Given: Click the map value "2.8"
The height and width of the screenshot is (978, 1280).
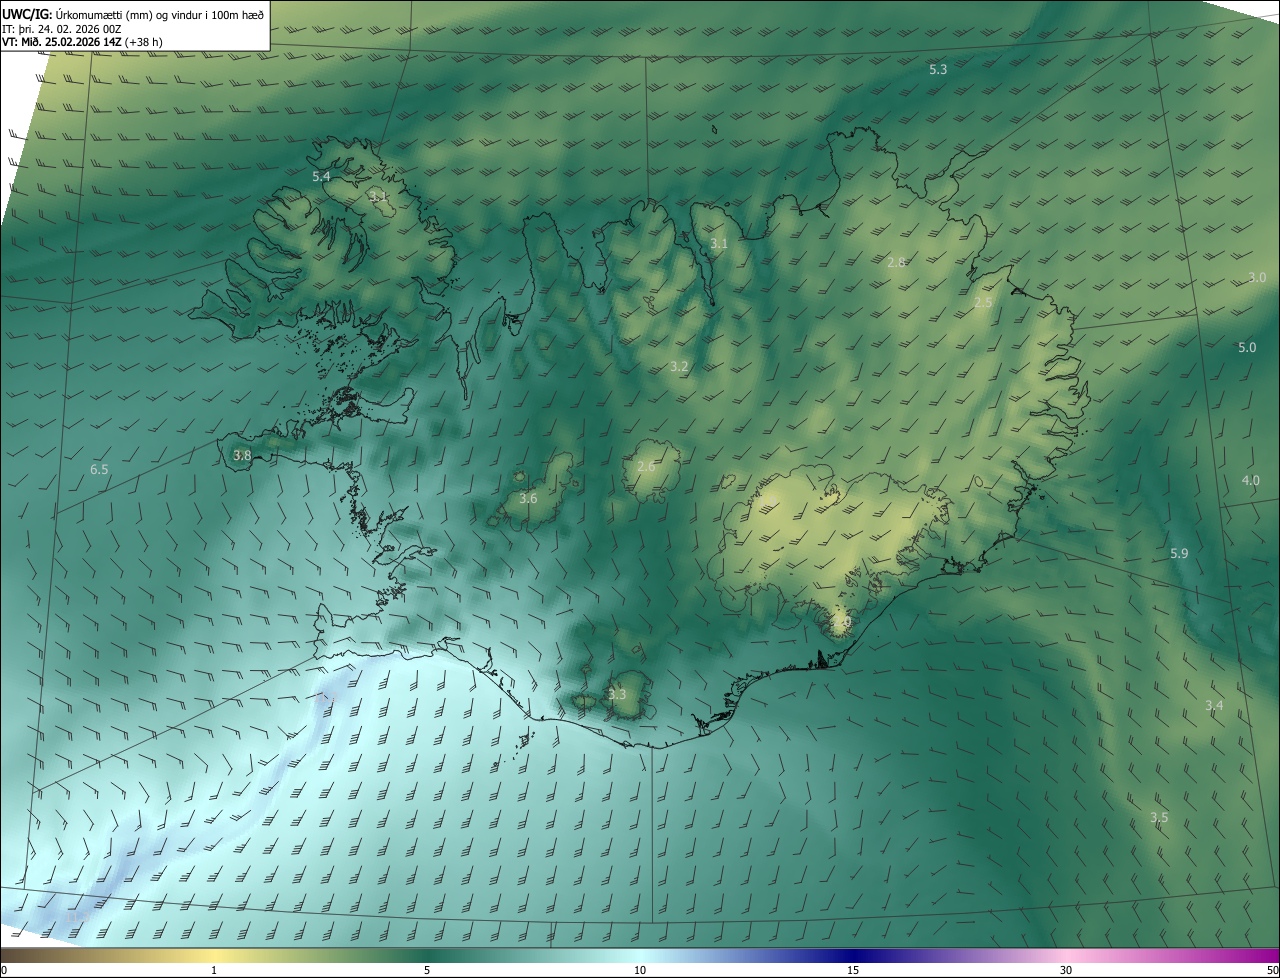Looking at the screenshot, I should tap(896, 262).
